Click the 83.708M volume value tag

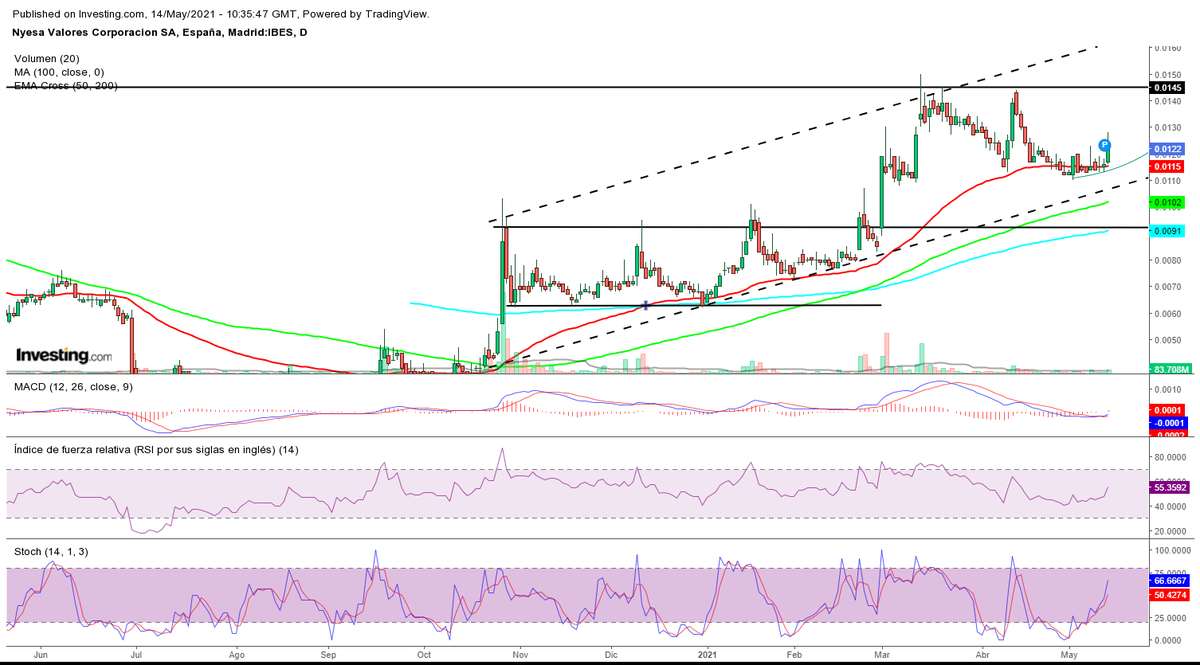tap(1170, 369)
